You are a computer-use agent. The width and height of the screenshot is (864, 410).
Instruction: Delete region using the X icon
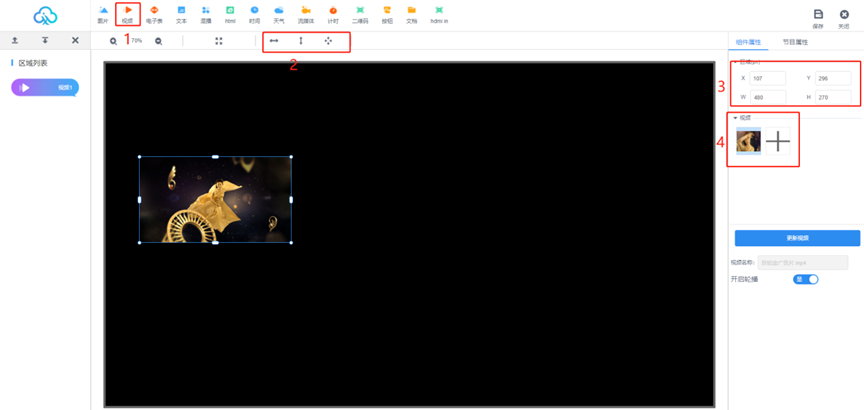pos(75,40)
